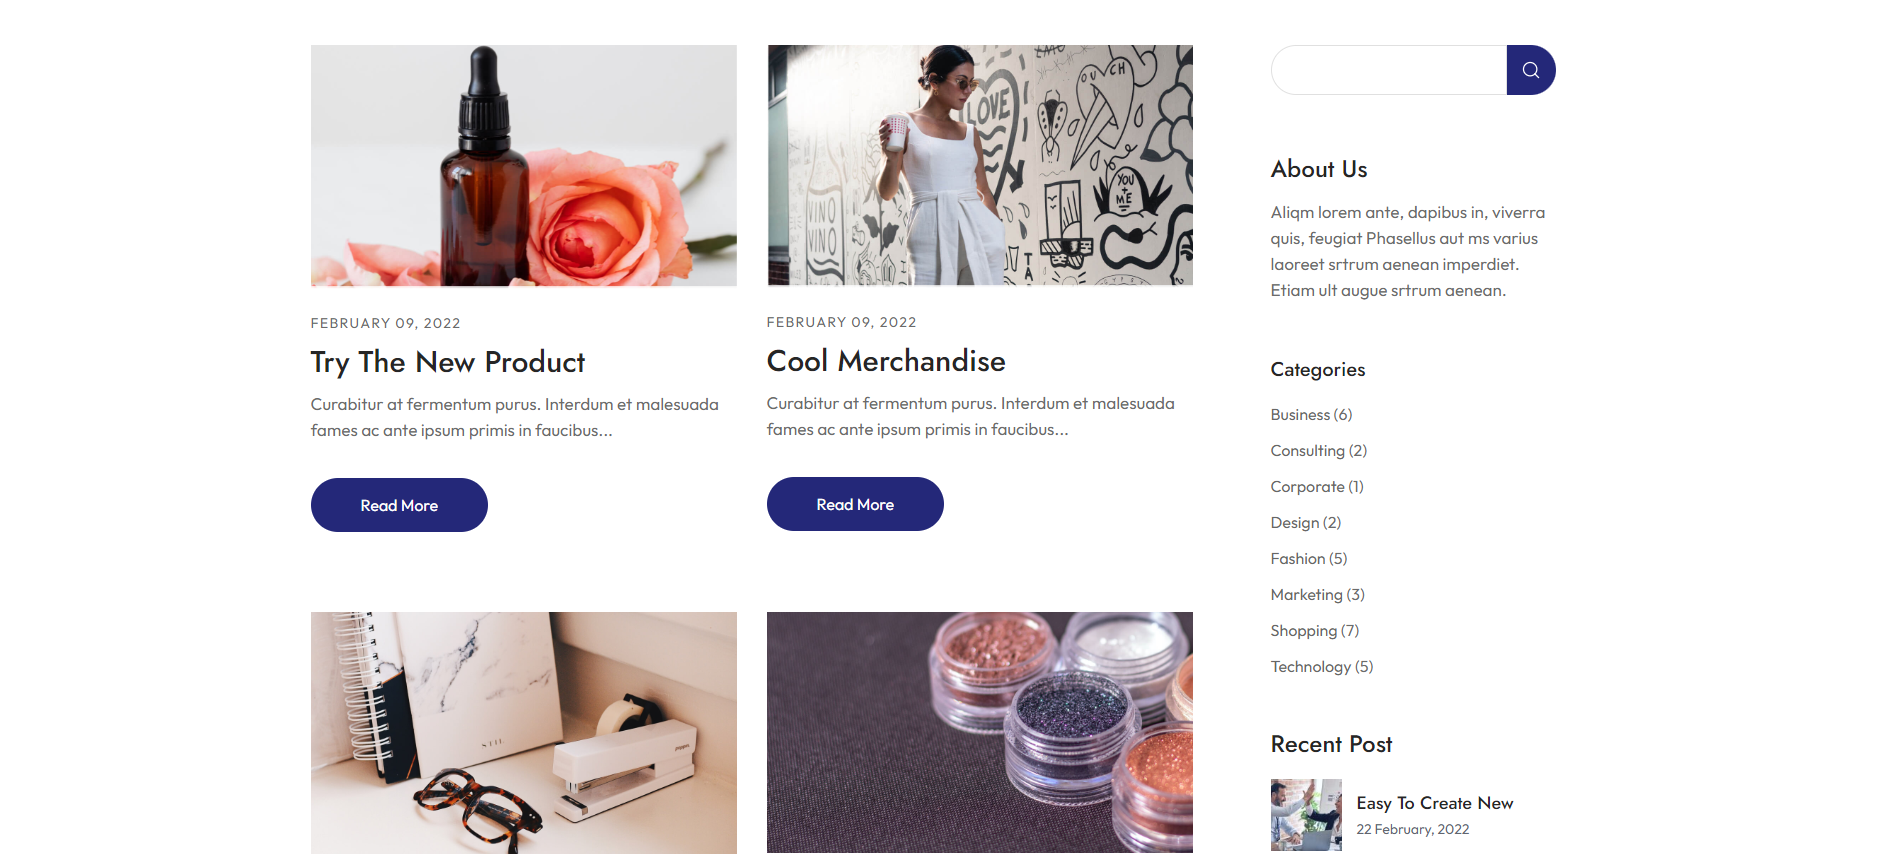Select the Fashion category
The height and width of the screenshot is (864, 1890).
click(1309, 558)
